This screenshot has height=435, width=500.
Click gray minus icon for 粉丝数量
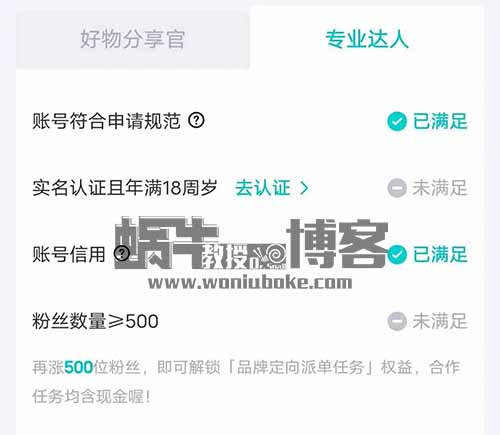pos(397,321)
